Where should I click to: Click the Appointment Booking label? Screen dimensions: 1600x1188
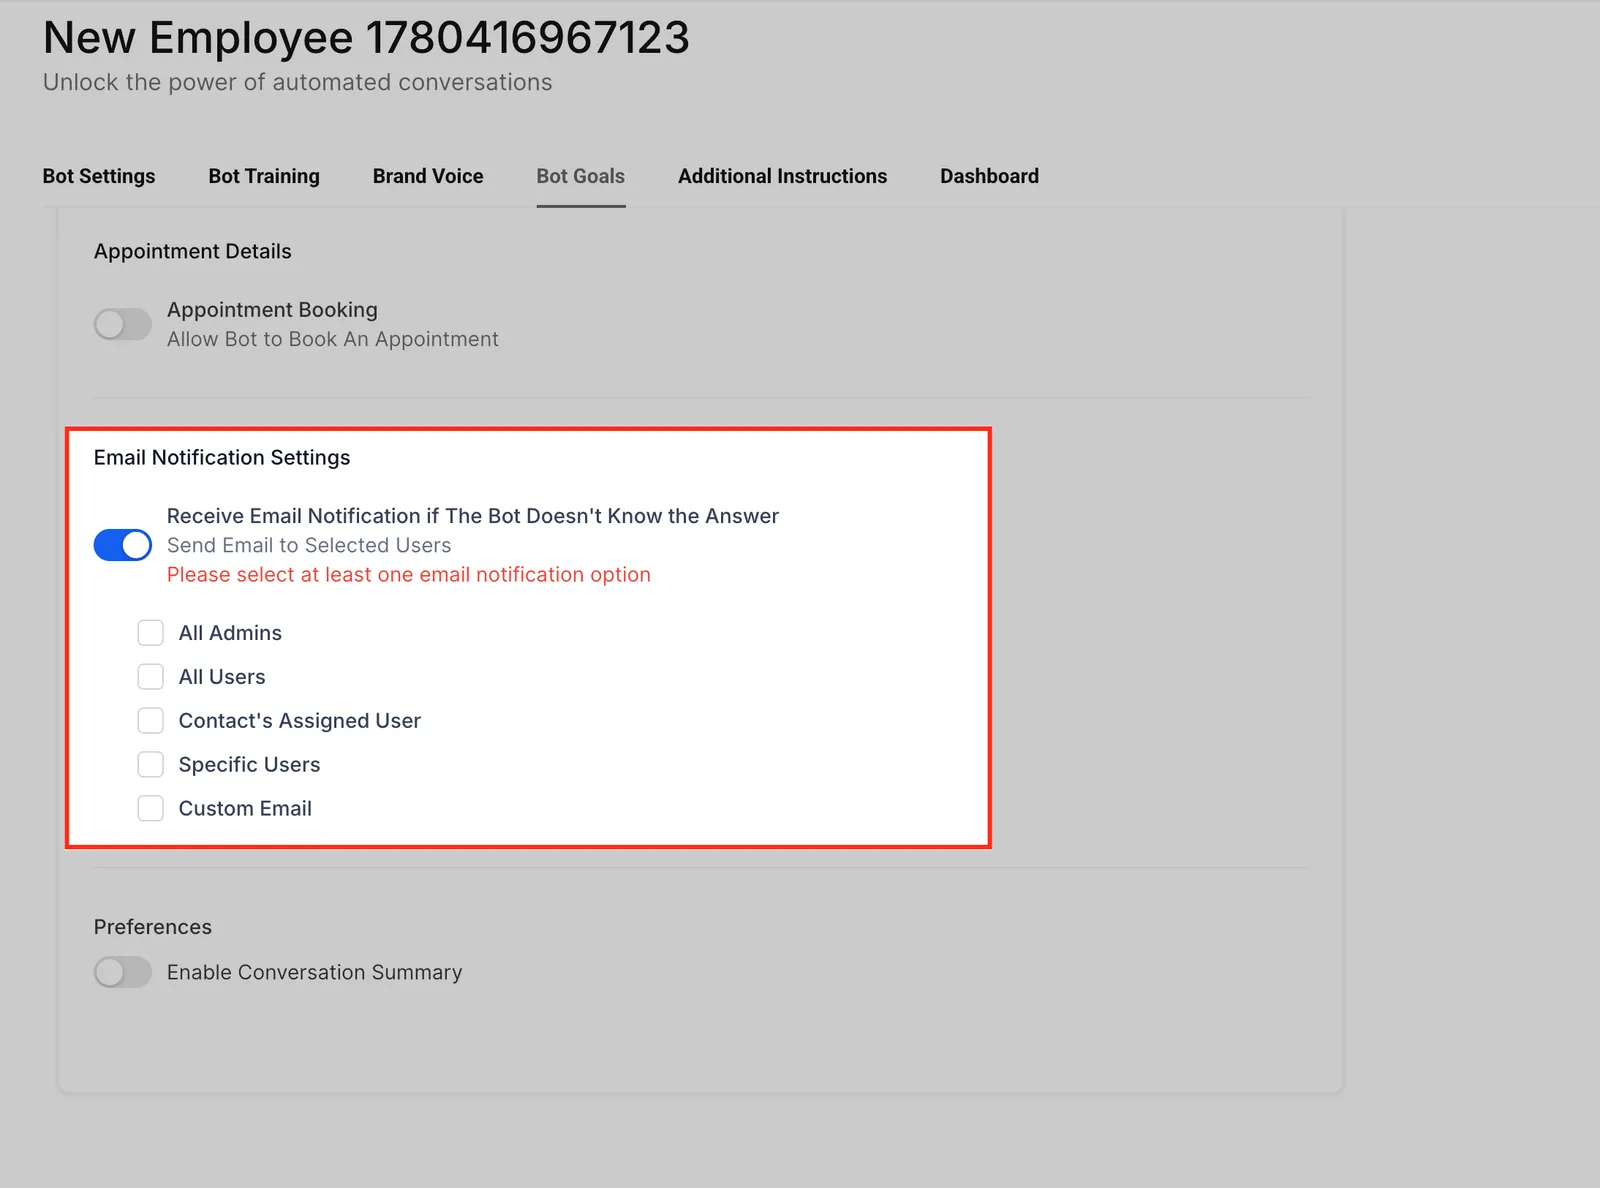[x=272, y=310]
